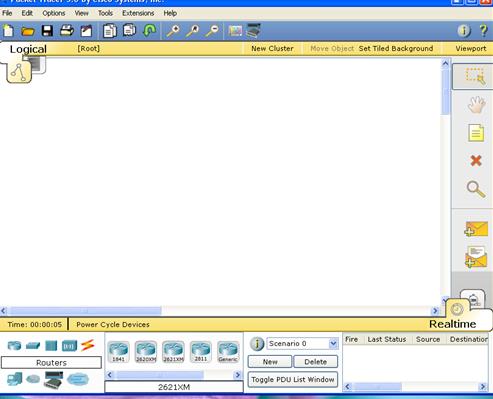Click the New scenario button
The height and width of the screenshot is (399, 493).
pyautogui.click(x=270, y=362)
